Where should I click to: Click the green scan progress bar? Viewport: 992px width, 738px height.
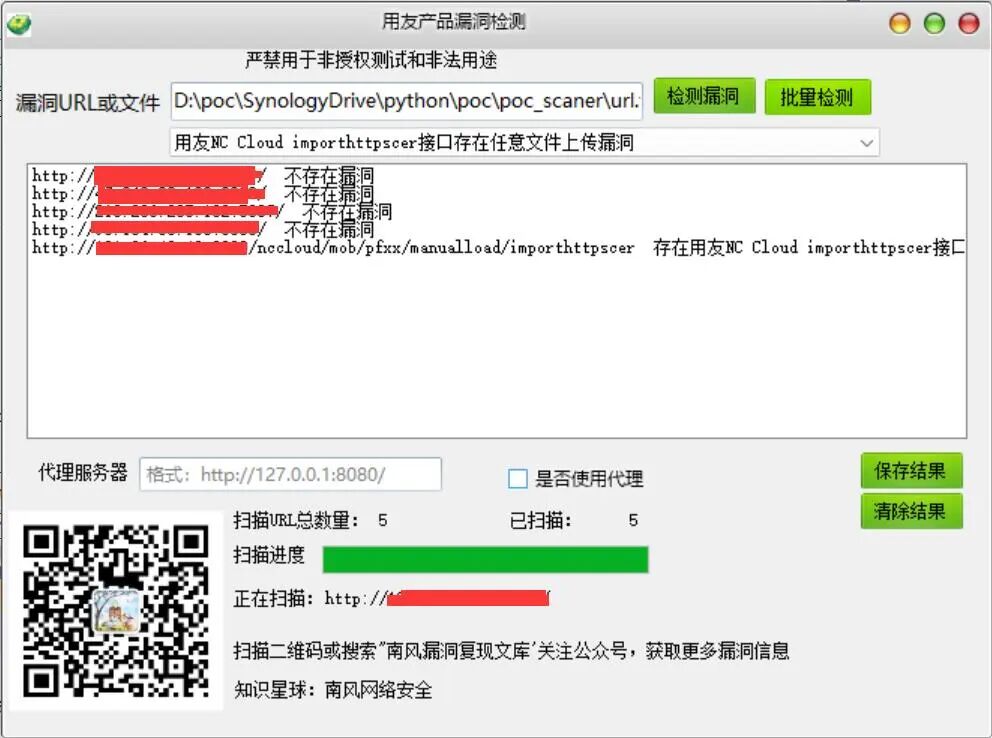point(485,560)
